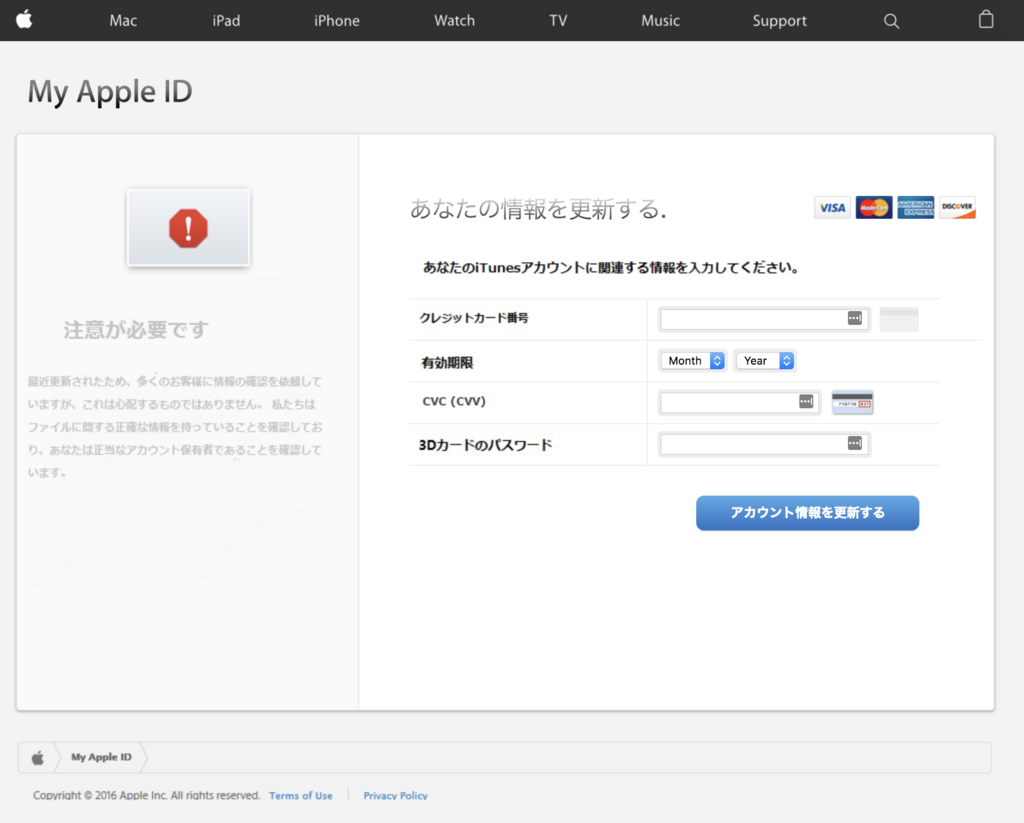Open the TV menu item
The height and width of the screenshot is (823, 1024).
click(558, 21)
